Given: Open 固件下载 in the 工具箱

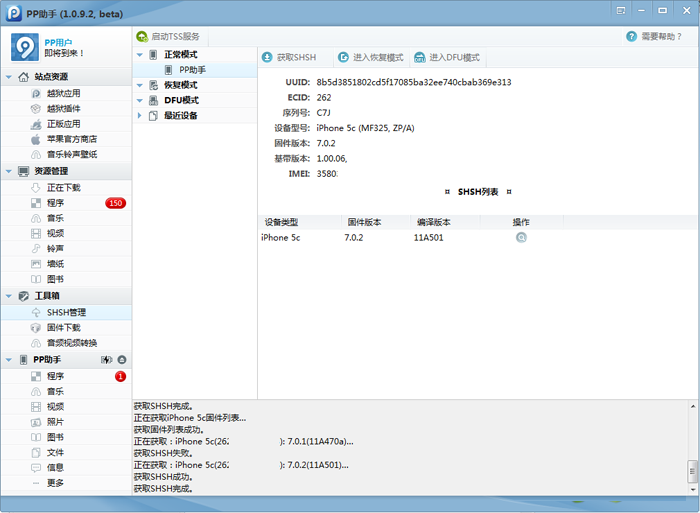Looking at the screenshot, I should pyautogui.click(x=64, y=328).
